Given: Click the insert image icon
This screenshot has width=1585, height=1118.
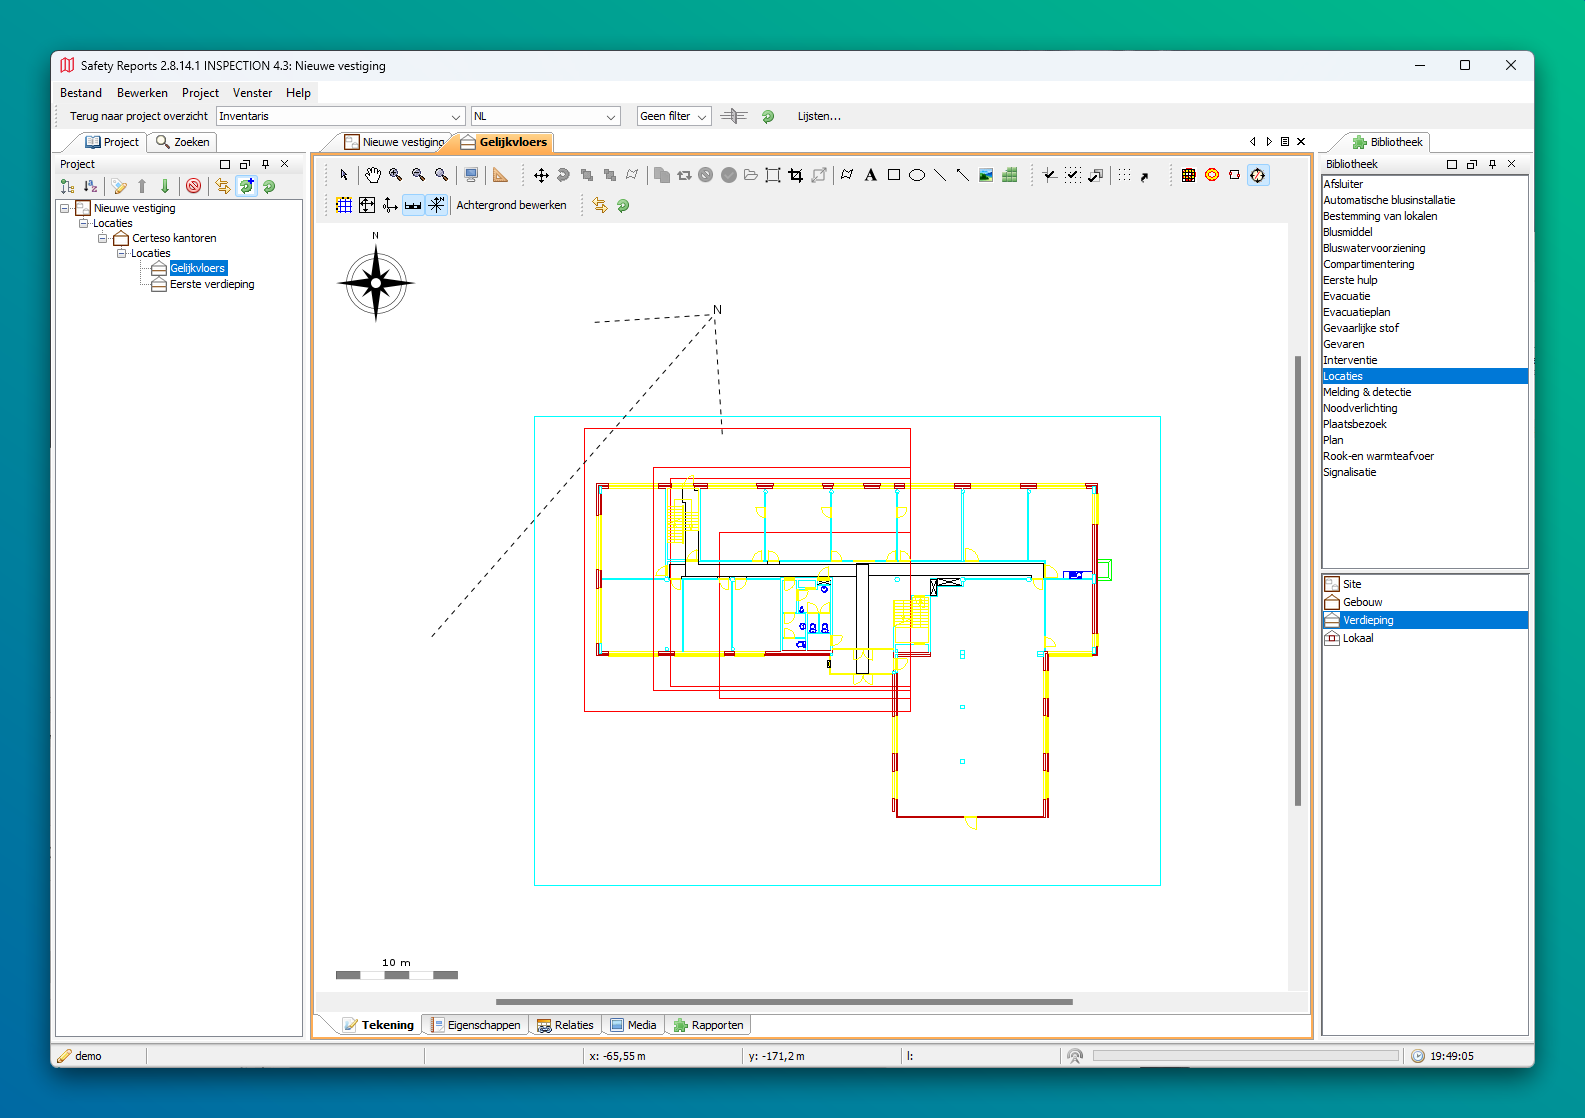Looking at the screenshot, I should 986,175.
